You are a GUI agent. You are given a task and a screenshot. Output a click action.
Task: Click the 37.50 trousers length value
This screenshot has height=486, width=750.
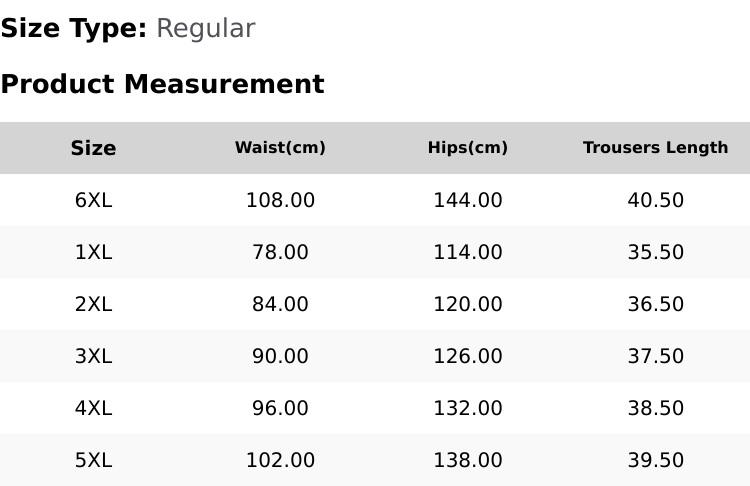coord(655,356)
